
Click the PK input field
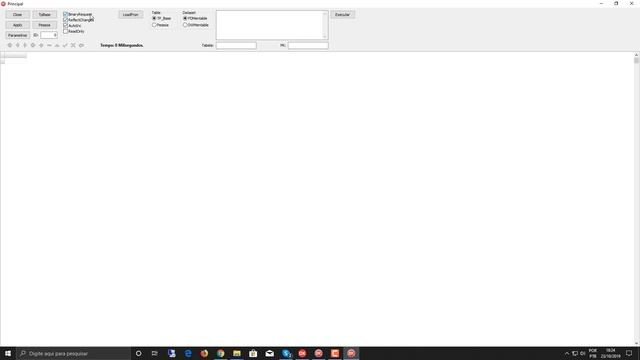(x=308, y=46)
